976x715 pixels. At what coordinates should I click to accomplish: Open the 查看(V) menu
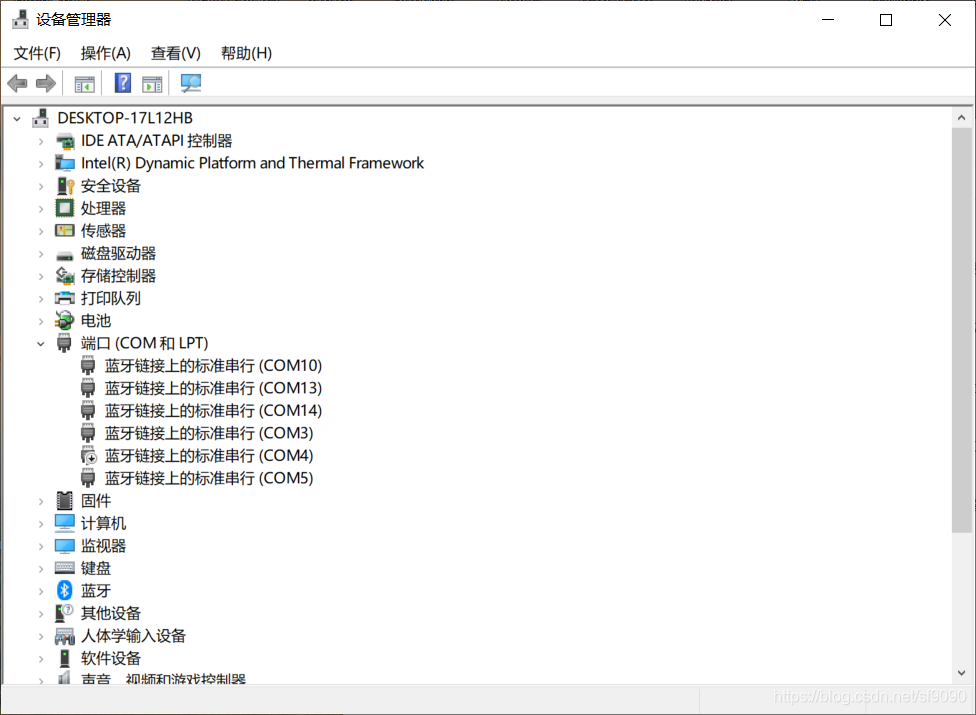pos(176,54)
